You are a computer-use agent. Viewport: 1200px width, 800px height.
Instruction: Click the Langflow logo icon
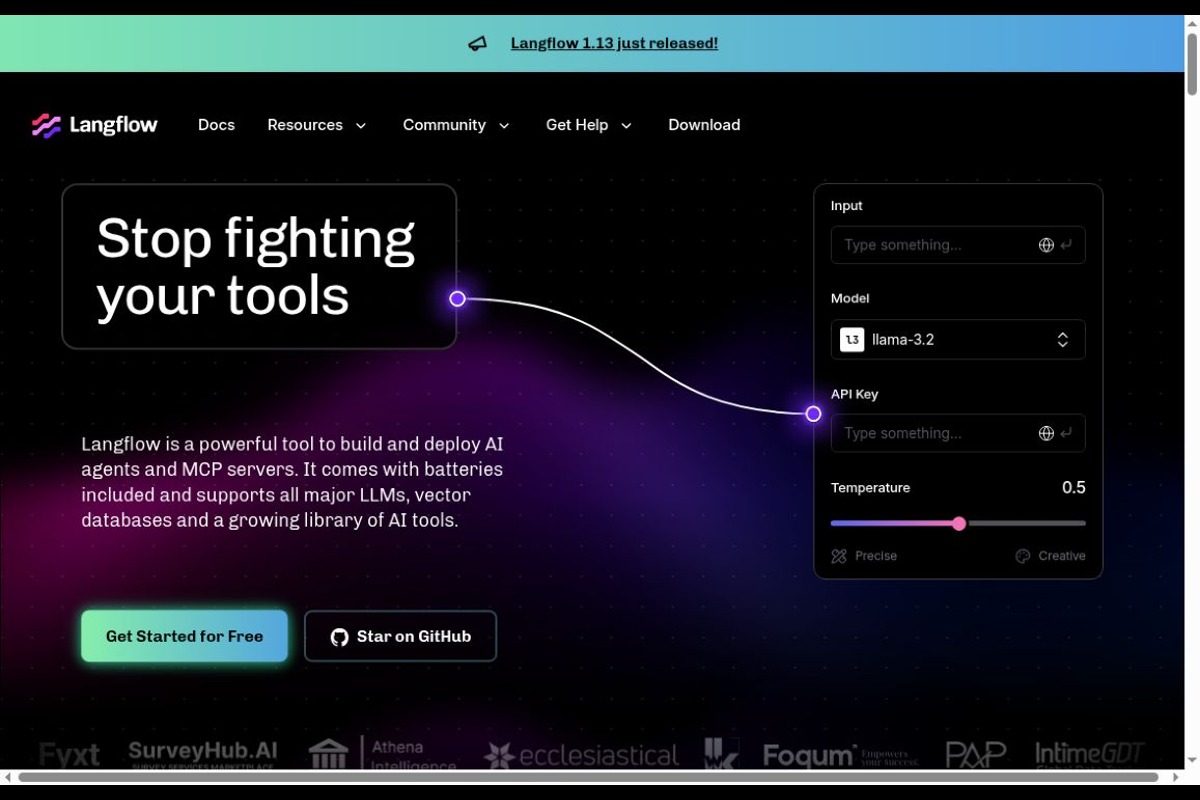coord(46,125)
